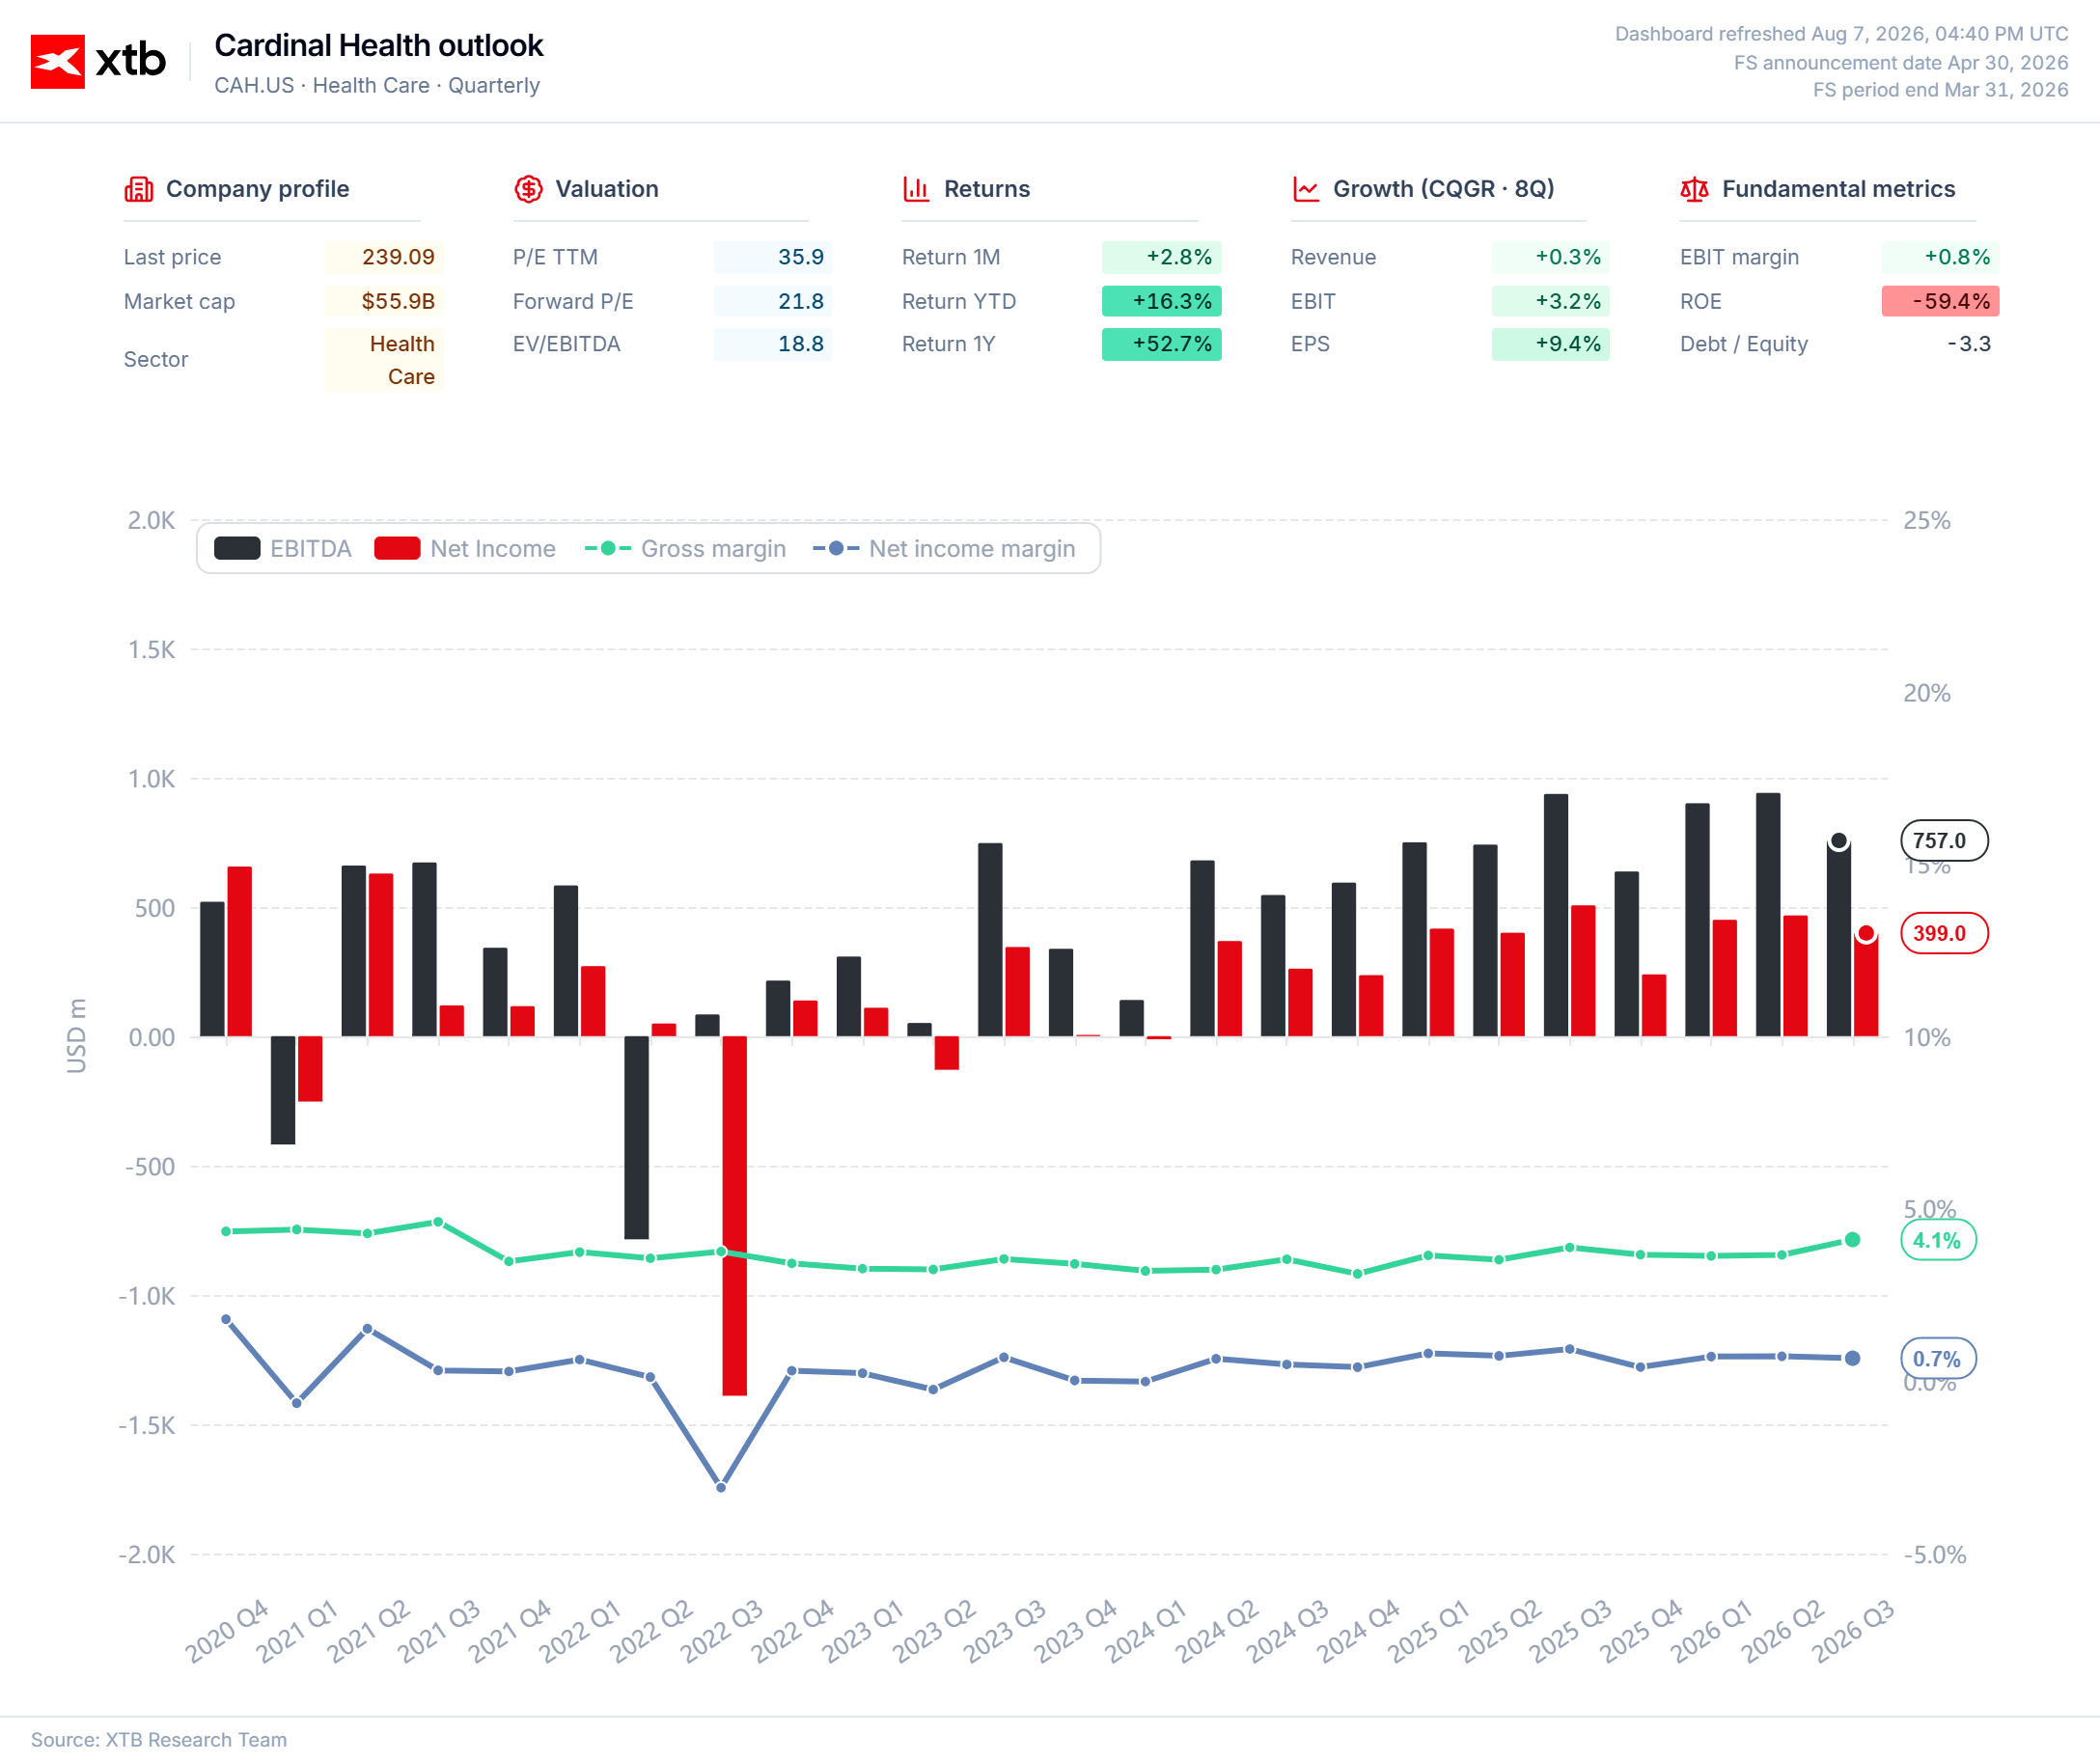2100x1762 pixels.
Task: Click the 'USD m' y-axis title
Action: click(x=76, y=1036)
